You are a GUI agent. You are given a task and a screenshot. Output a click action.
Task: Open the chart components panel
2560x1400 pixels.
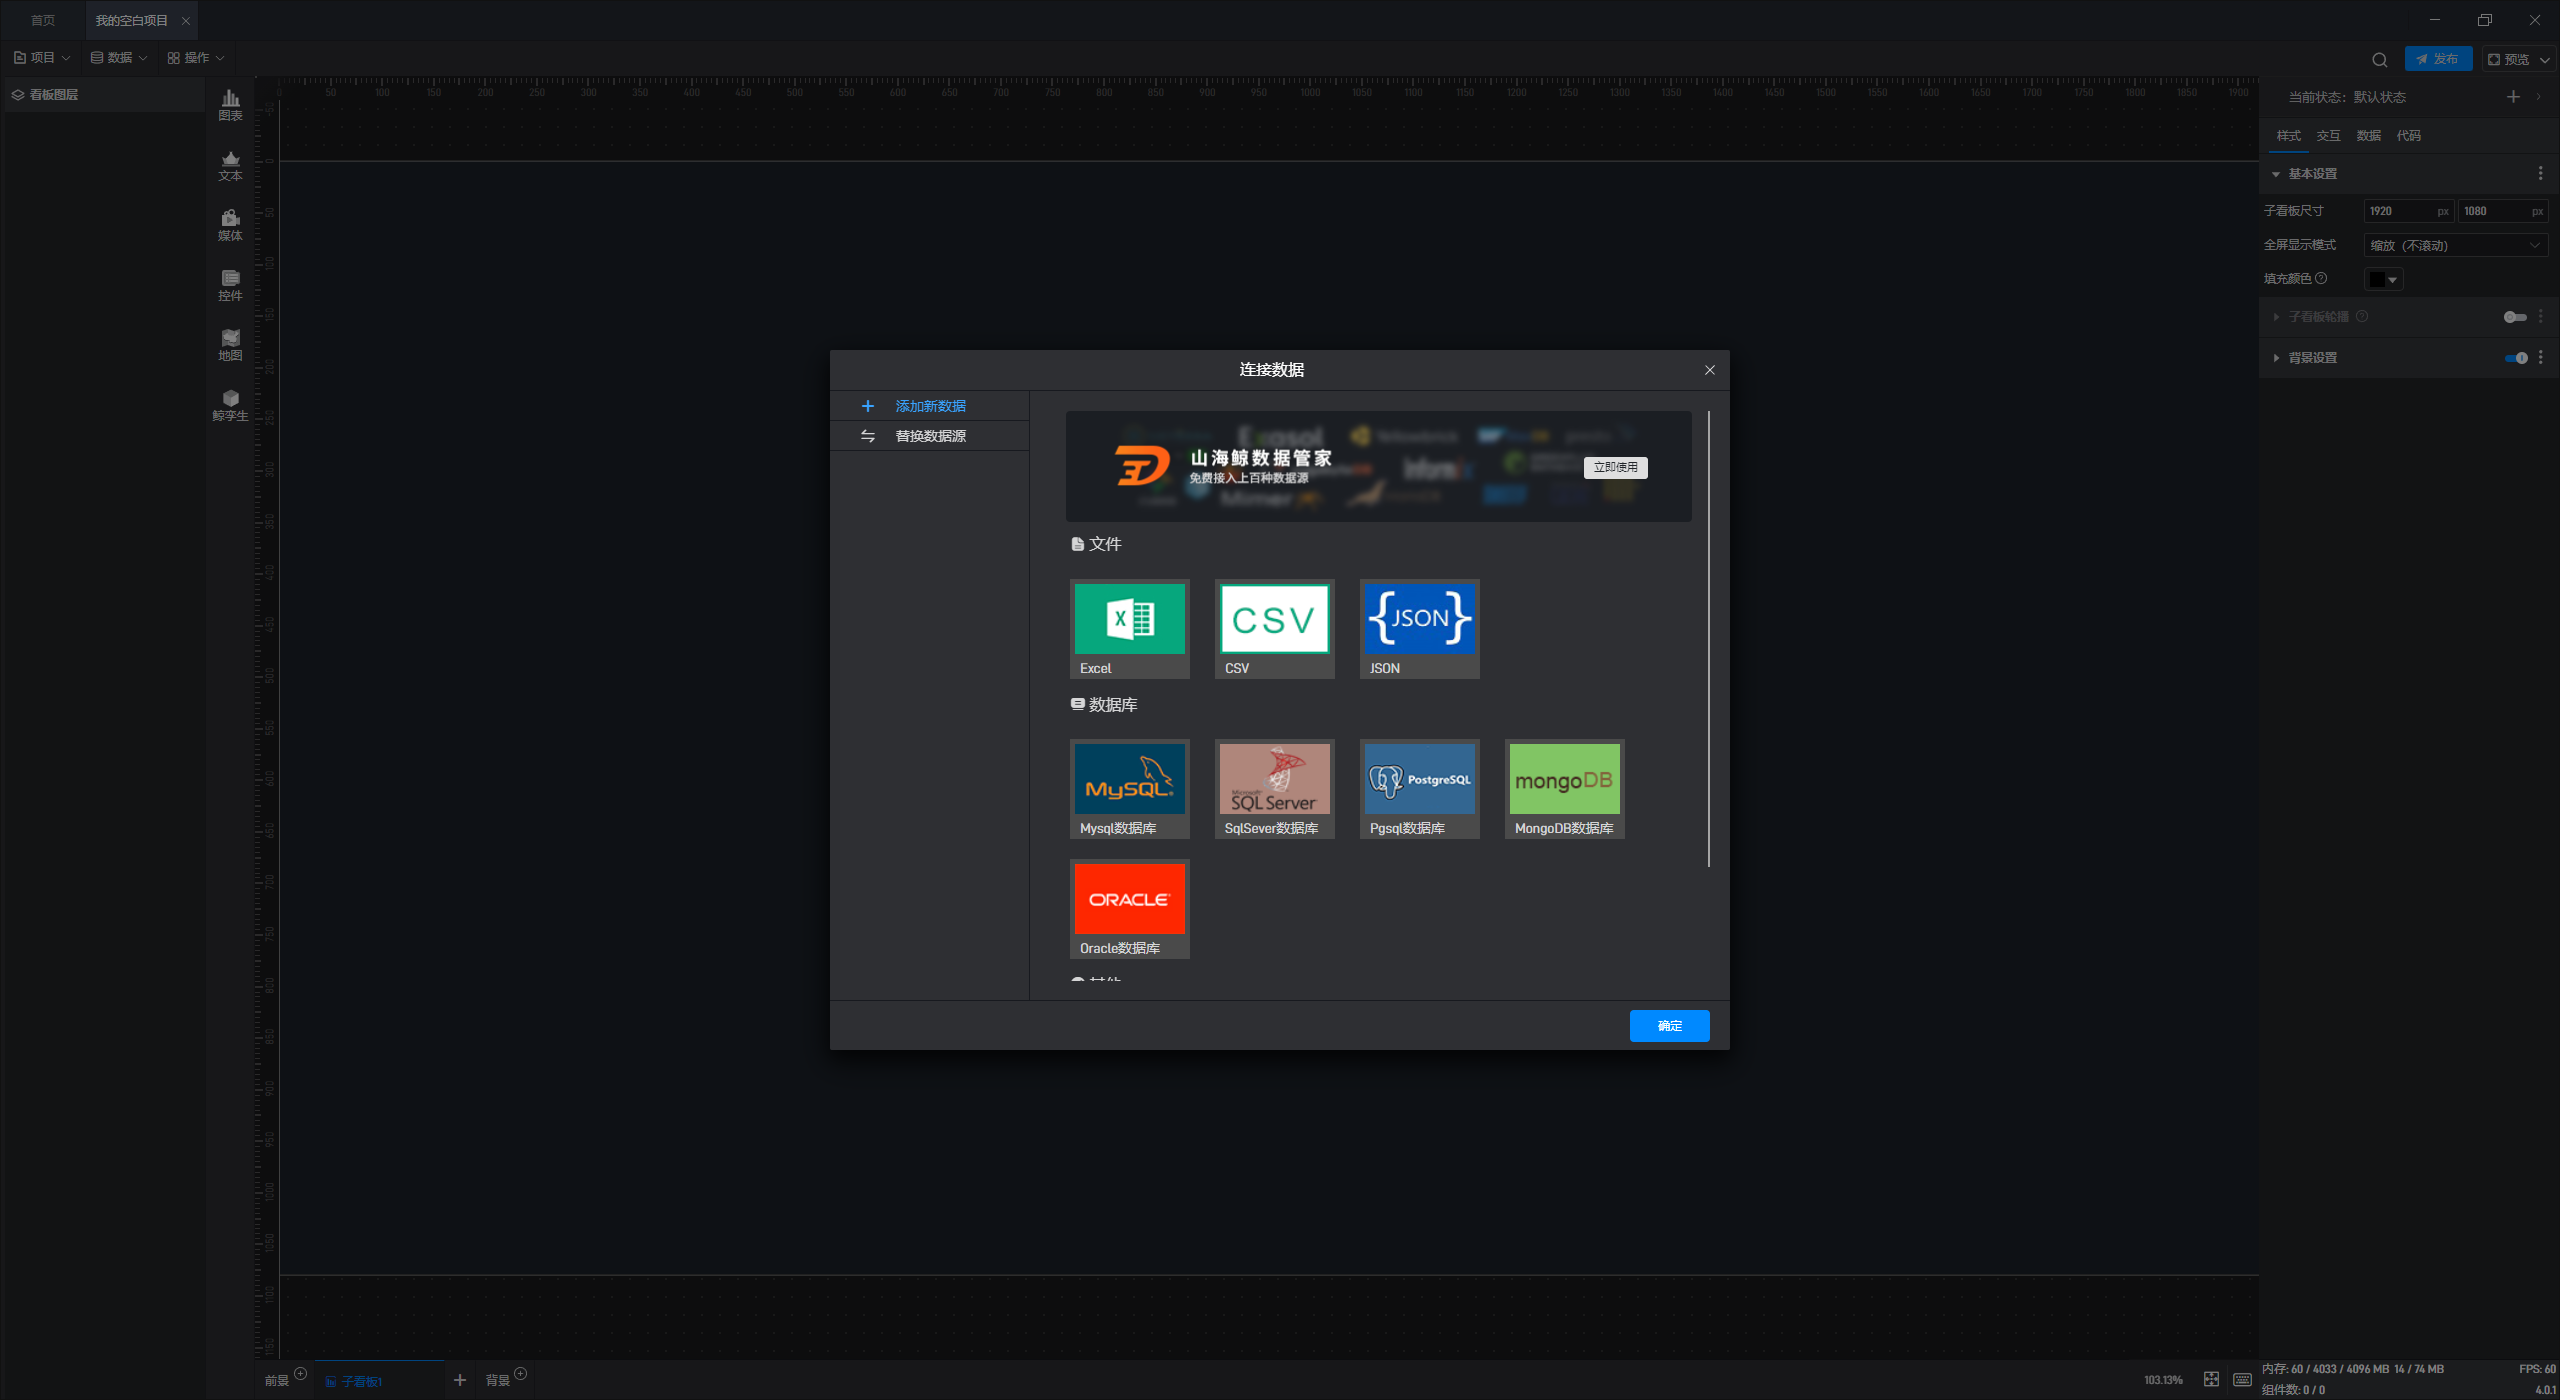(x=230, y=104)
